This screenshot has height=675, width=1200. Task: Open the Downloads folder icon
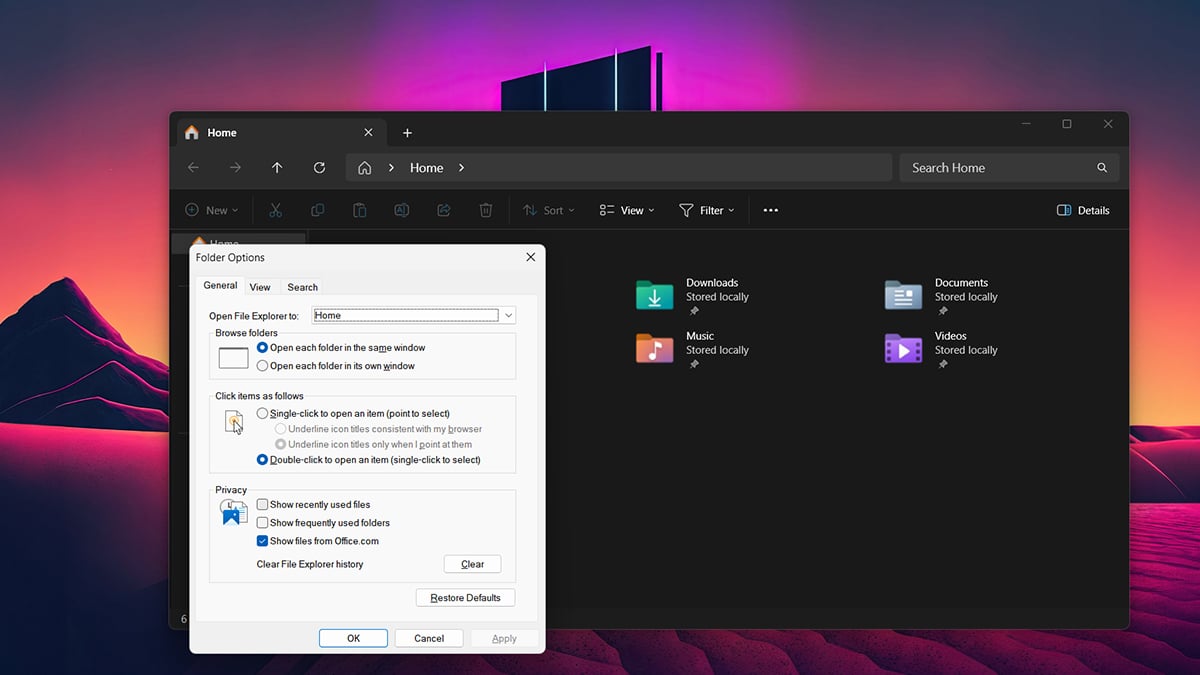(x=655, y=296)
